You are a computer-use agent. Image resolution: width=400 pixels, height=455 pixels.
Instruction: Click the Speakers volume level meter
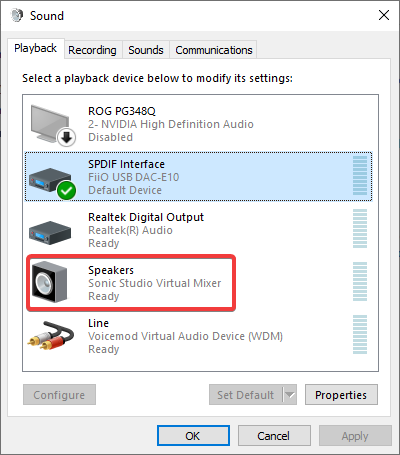(360, 282)
